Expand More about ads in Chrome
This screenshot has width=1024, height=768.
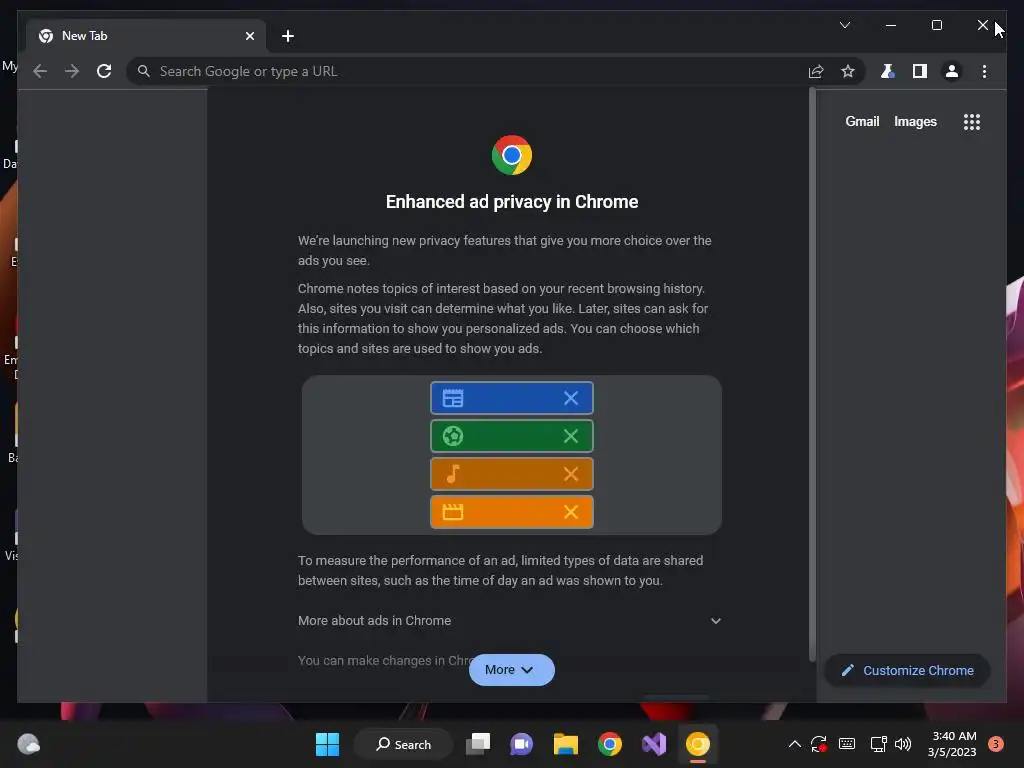509,620
